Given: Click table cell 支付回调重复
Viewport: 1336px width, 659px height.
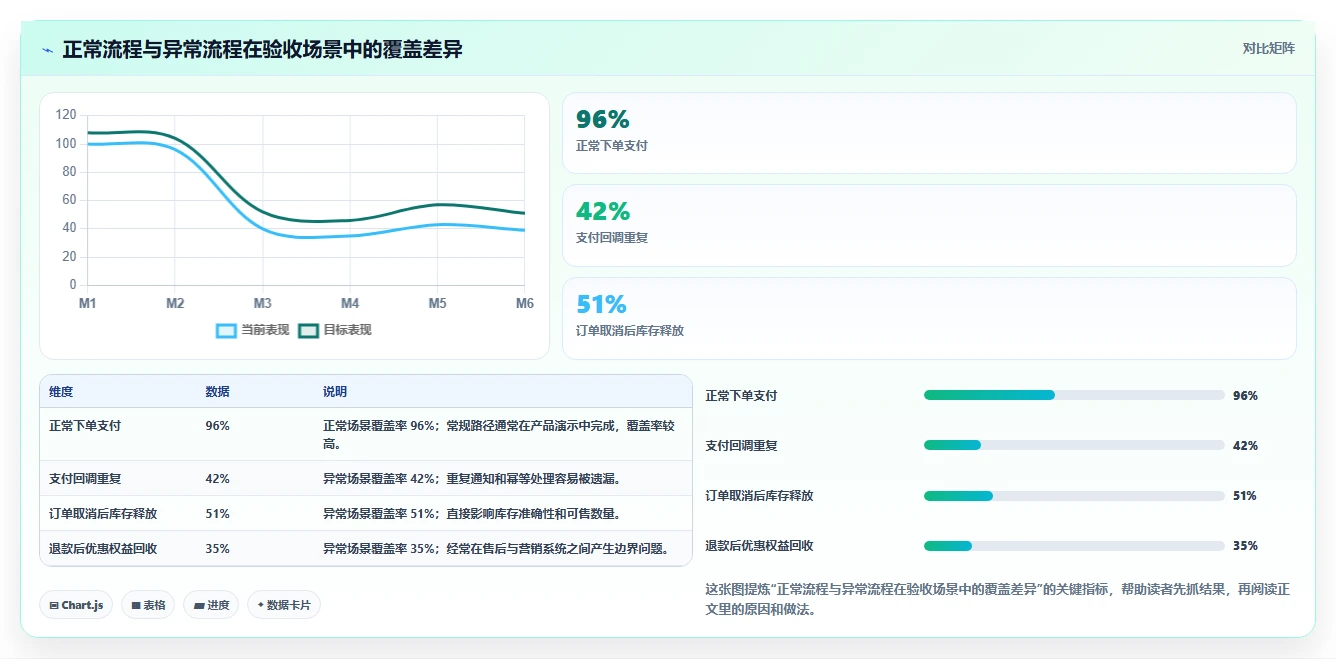Looking at the screenshot, I should pyautogui.click(x=85, y=479).
